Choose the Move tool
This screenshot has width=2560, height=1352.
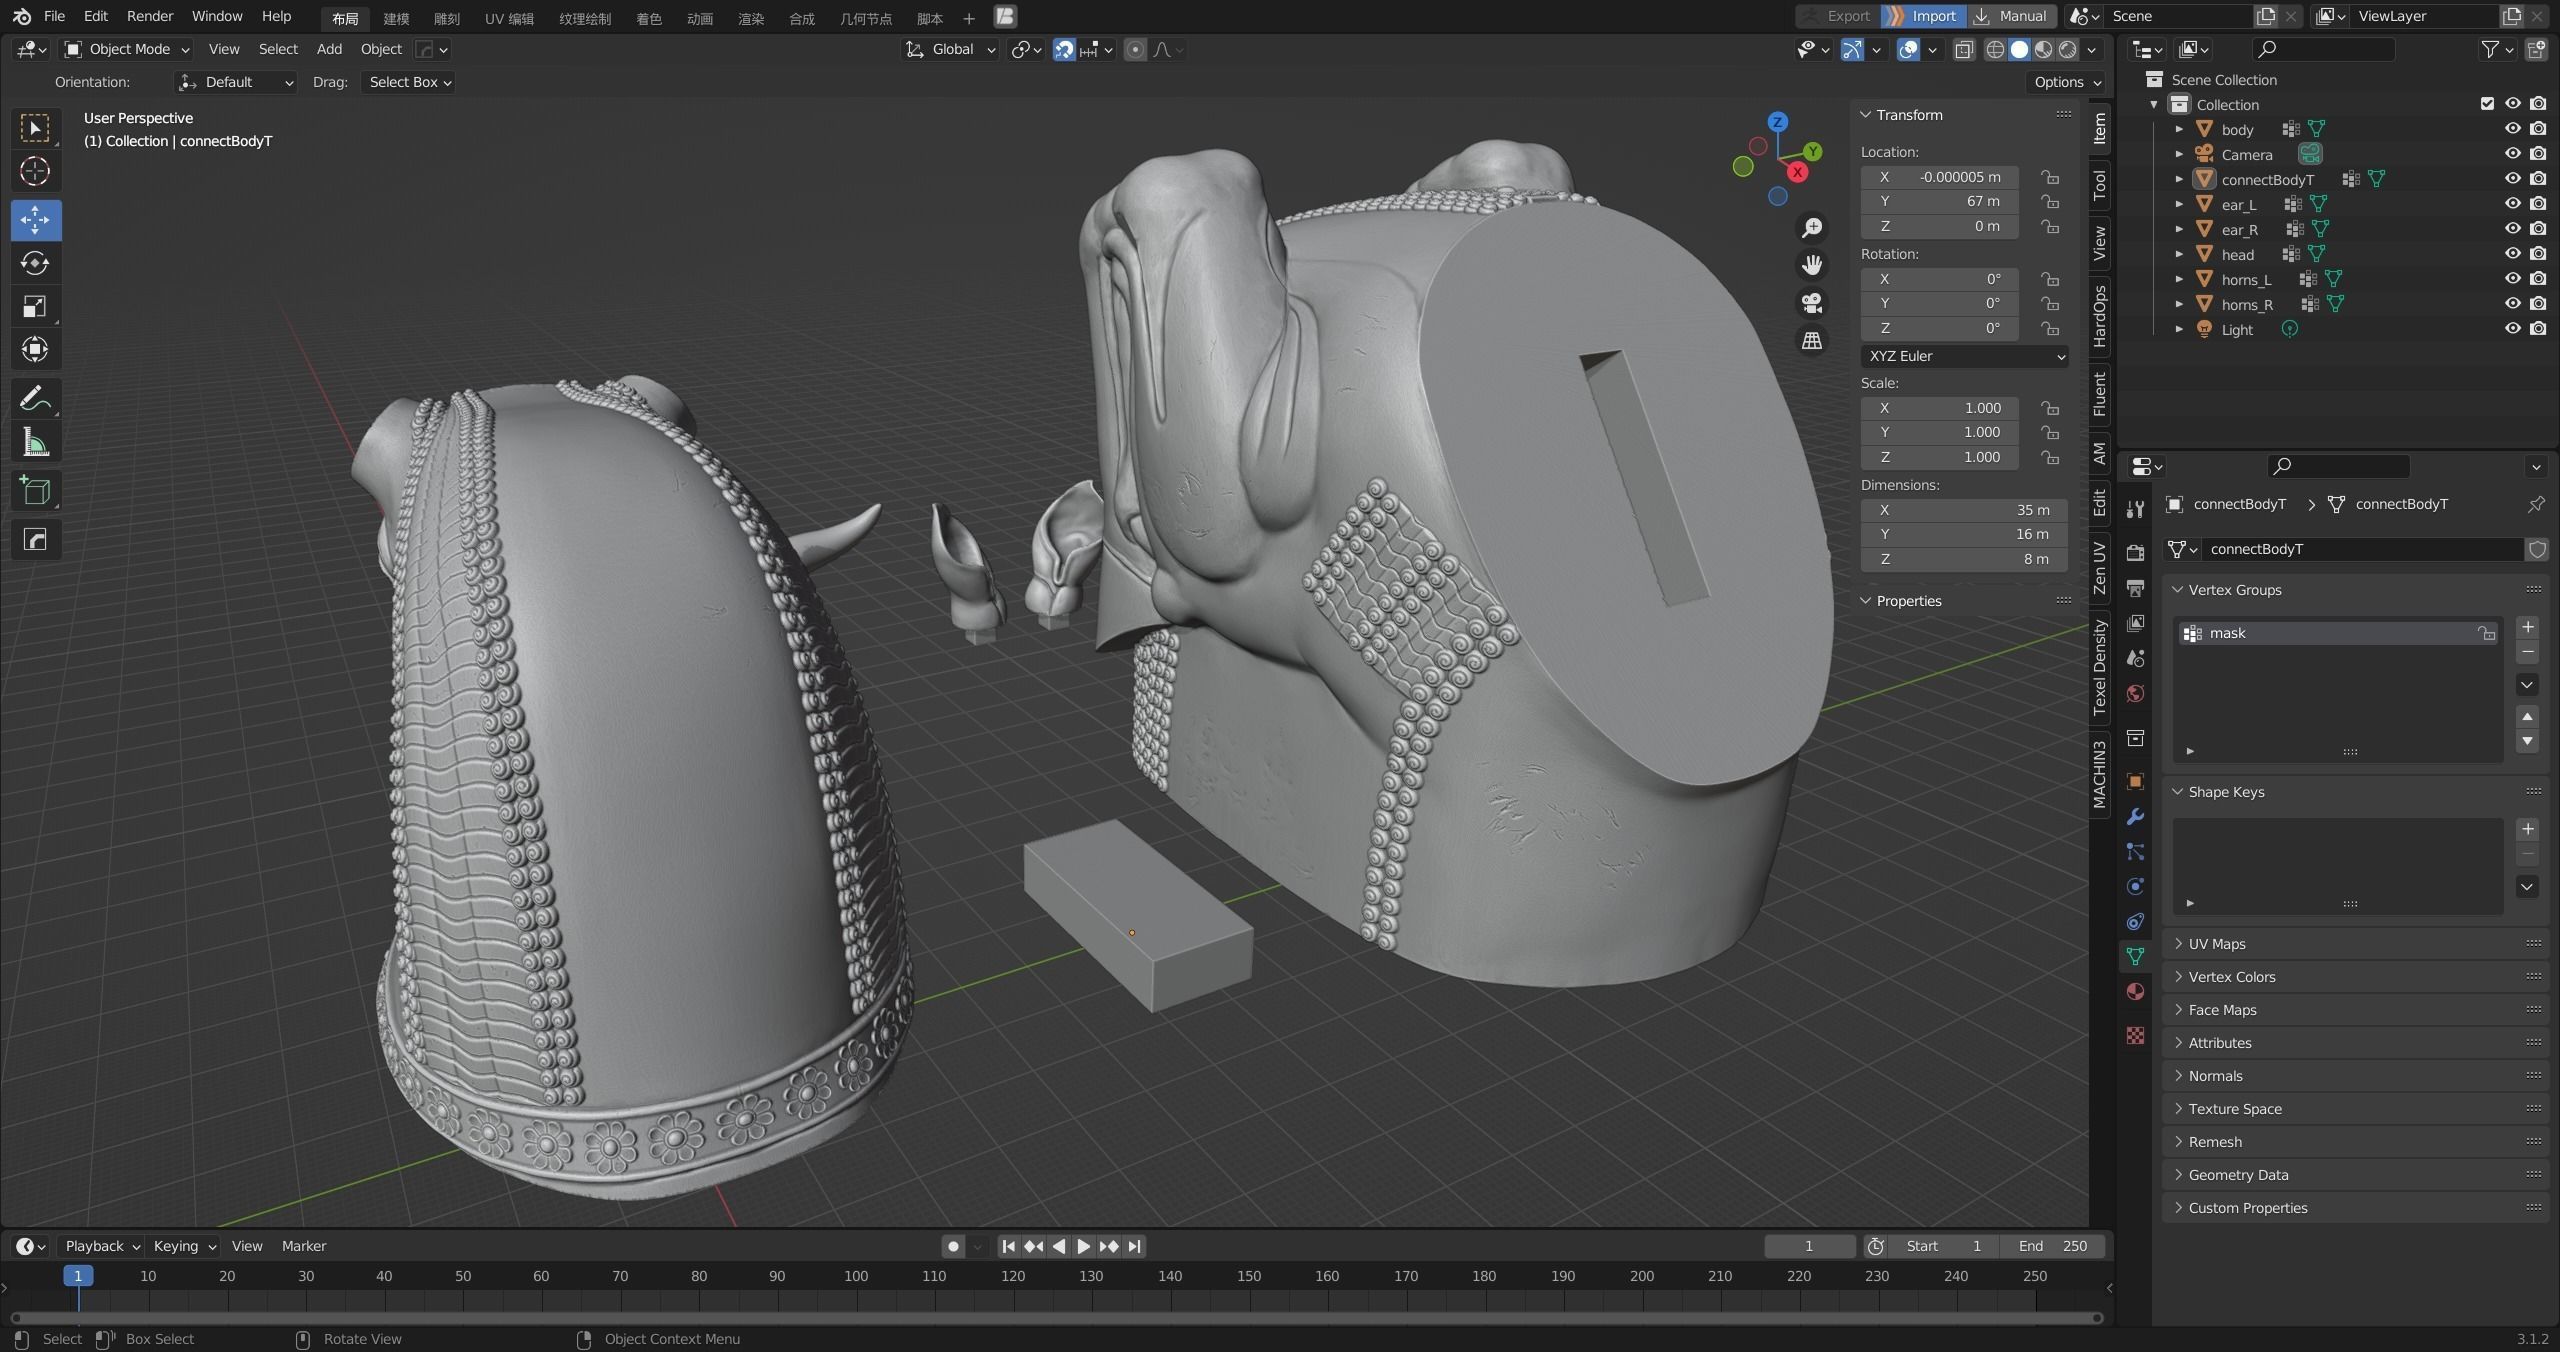(35, 219)
